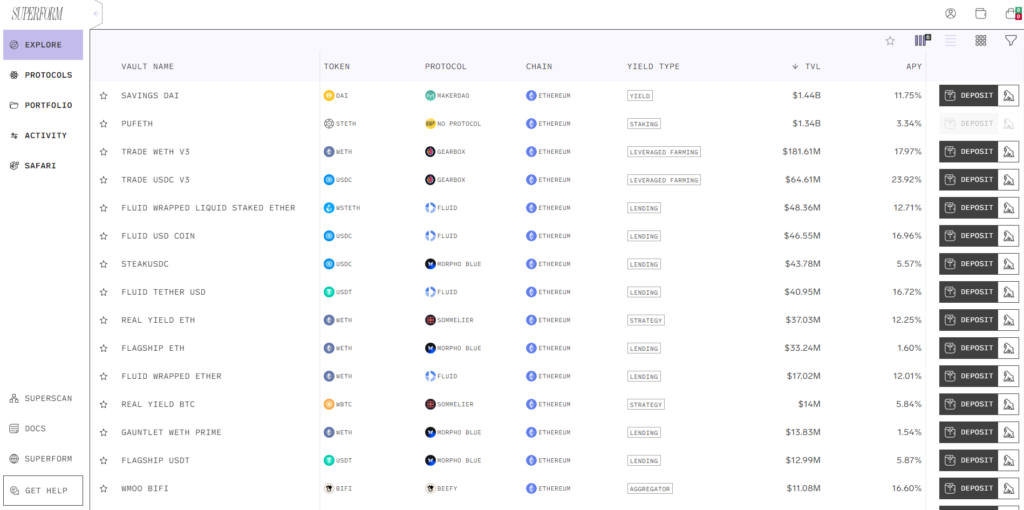Click the Gearbox icon in Trade WETH V3 row
Screen dimensions: 1024x510
pyautogui.click(x=430, y=152)
